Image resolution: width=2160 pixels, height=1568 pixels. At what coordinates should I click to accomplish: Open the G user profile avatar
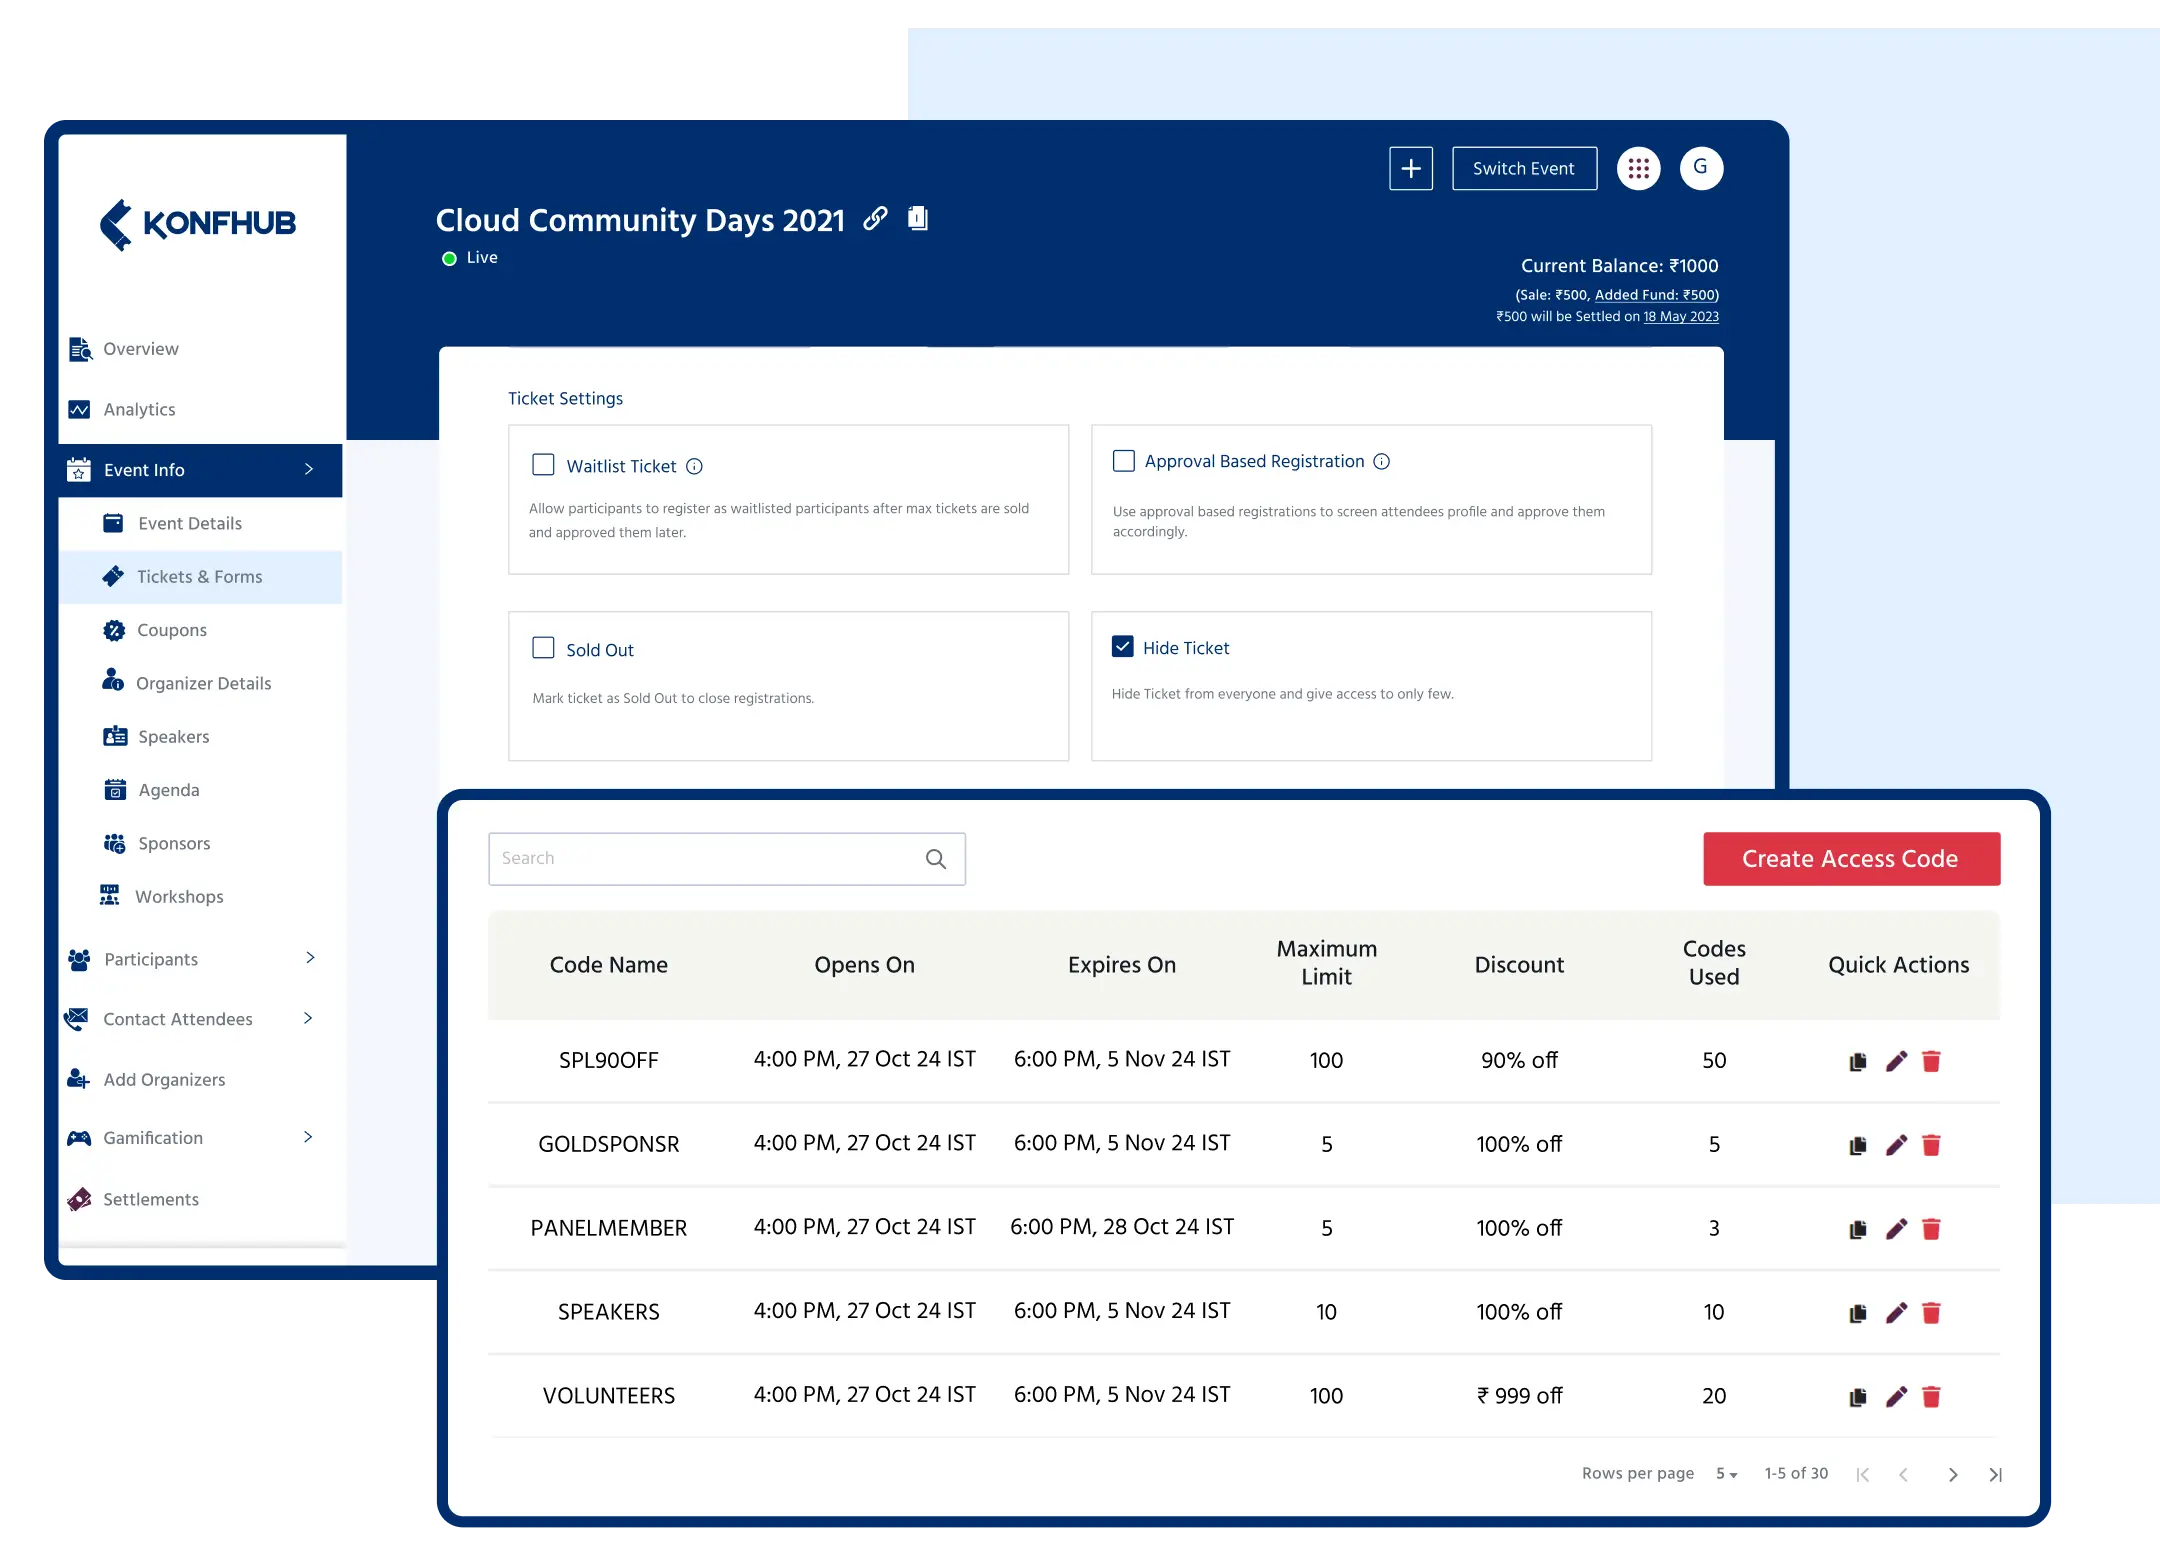click(x=1701, y=168)
